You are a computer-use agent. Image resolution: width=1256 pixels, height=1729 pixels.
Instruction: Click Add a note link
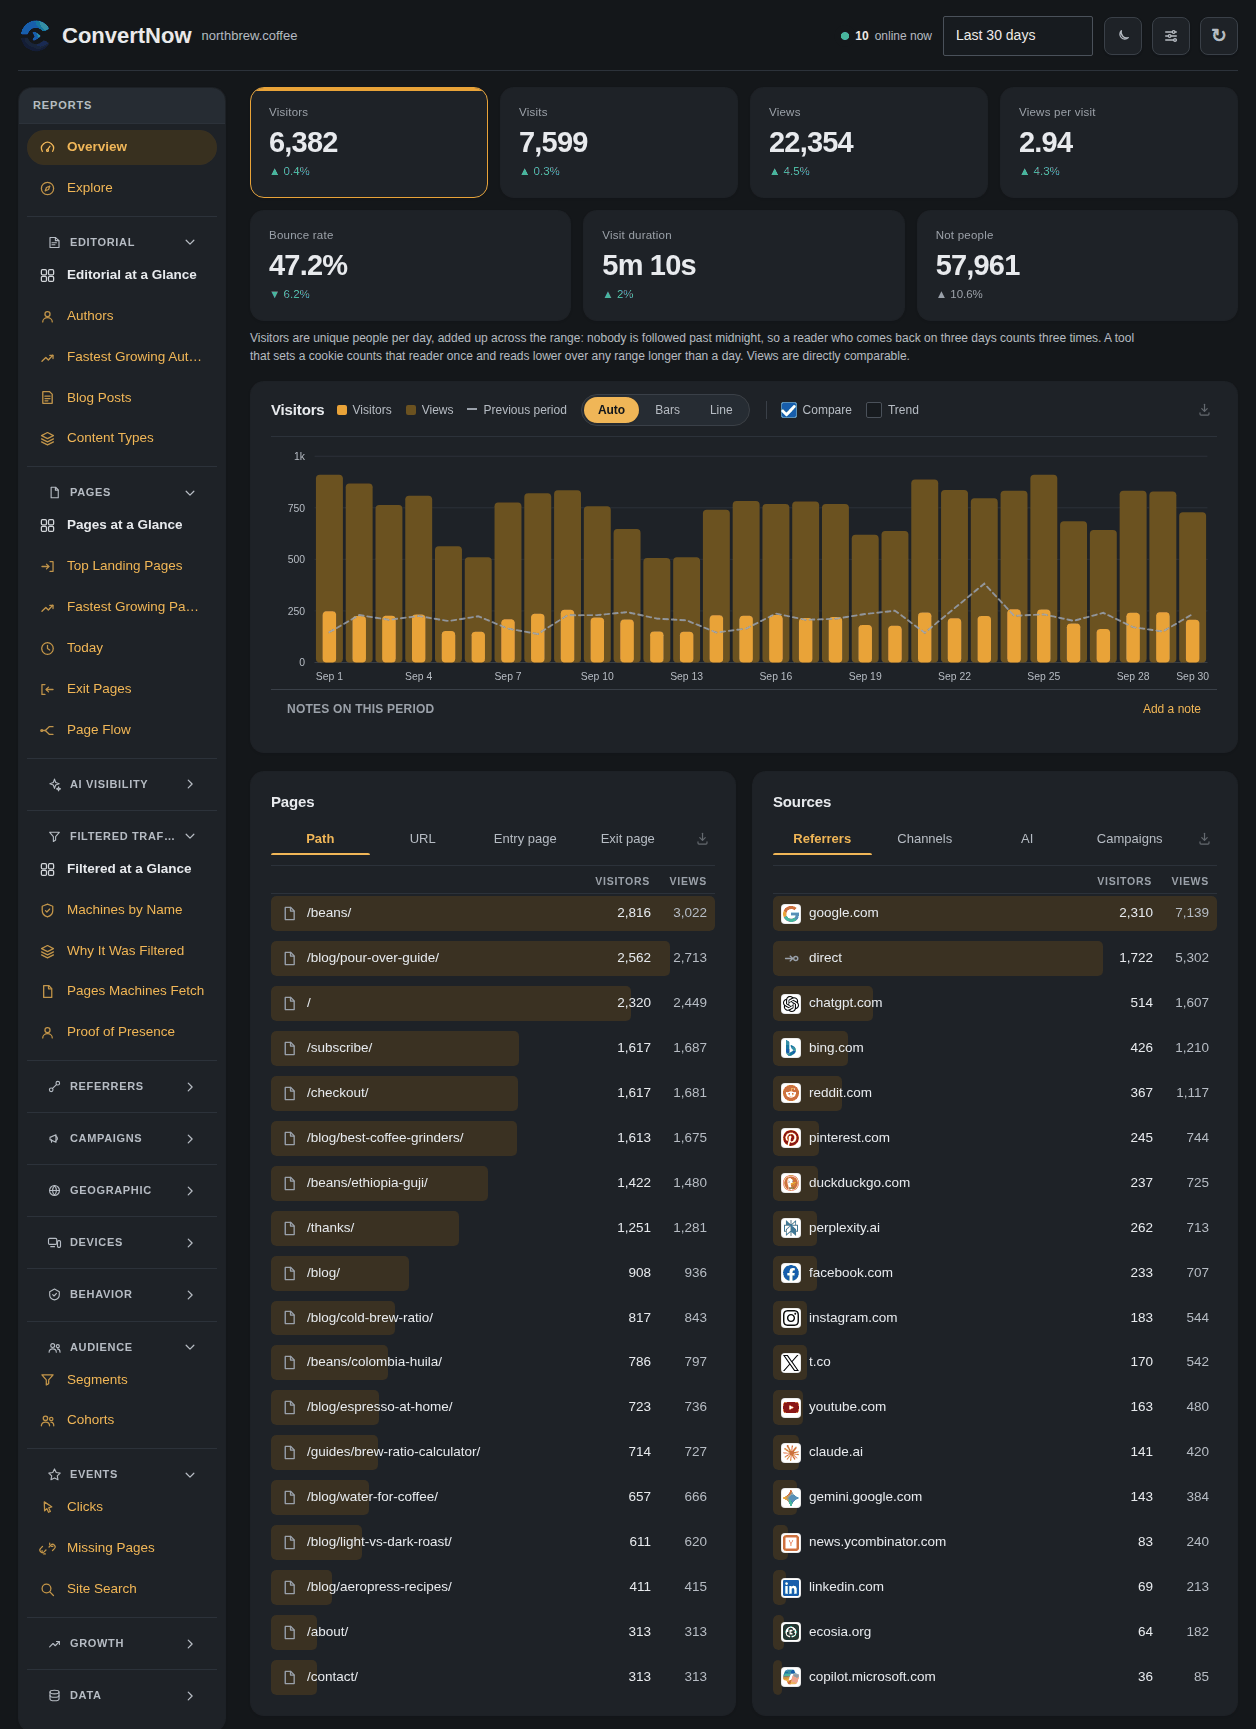pyautogui.click(x=1172, y=709)
